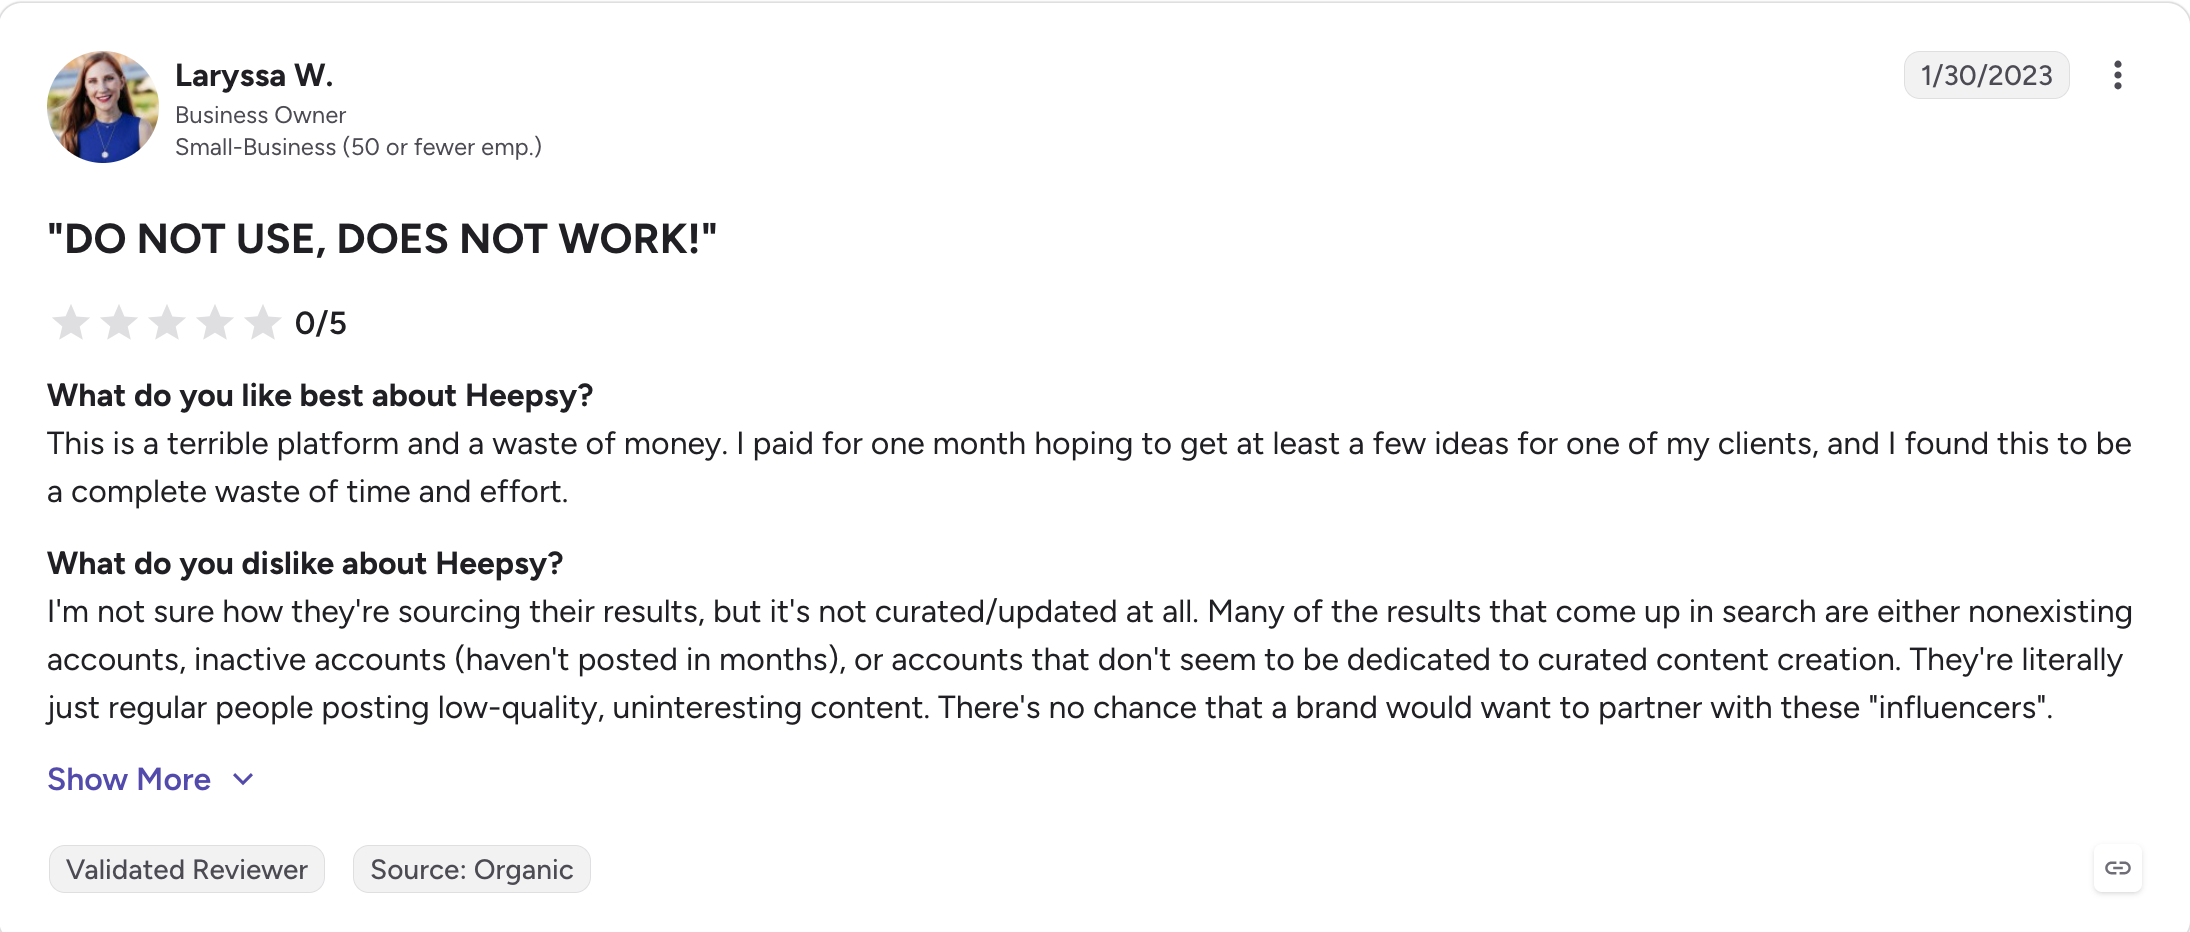Expand the review with Show More
2190x932 pixels.
[129, 779]
